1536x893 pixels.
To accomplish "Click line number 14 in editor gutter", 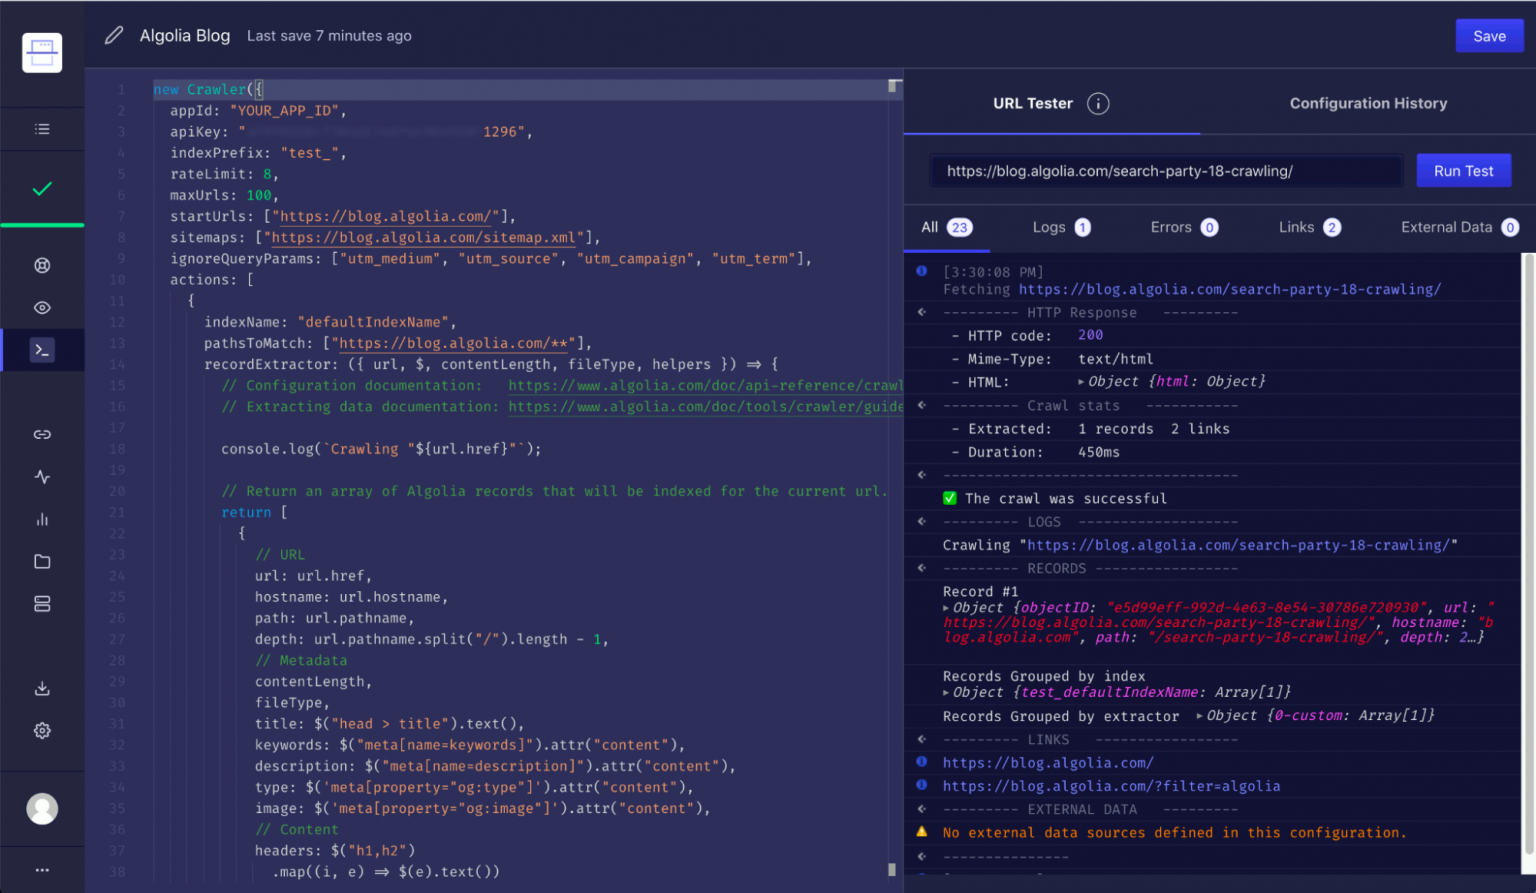I will (x=117, y=364).
